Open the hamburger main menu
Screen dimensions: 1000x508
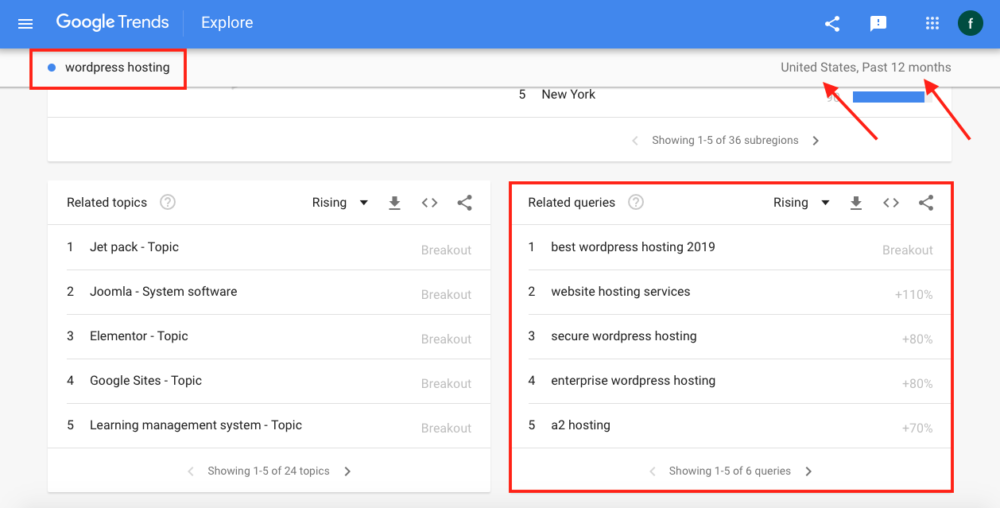pos(26,23)
